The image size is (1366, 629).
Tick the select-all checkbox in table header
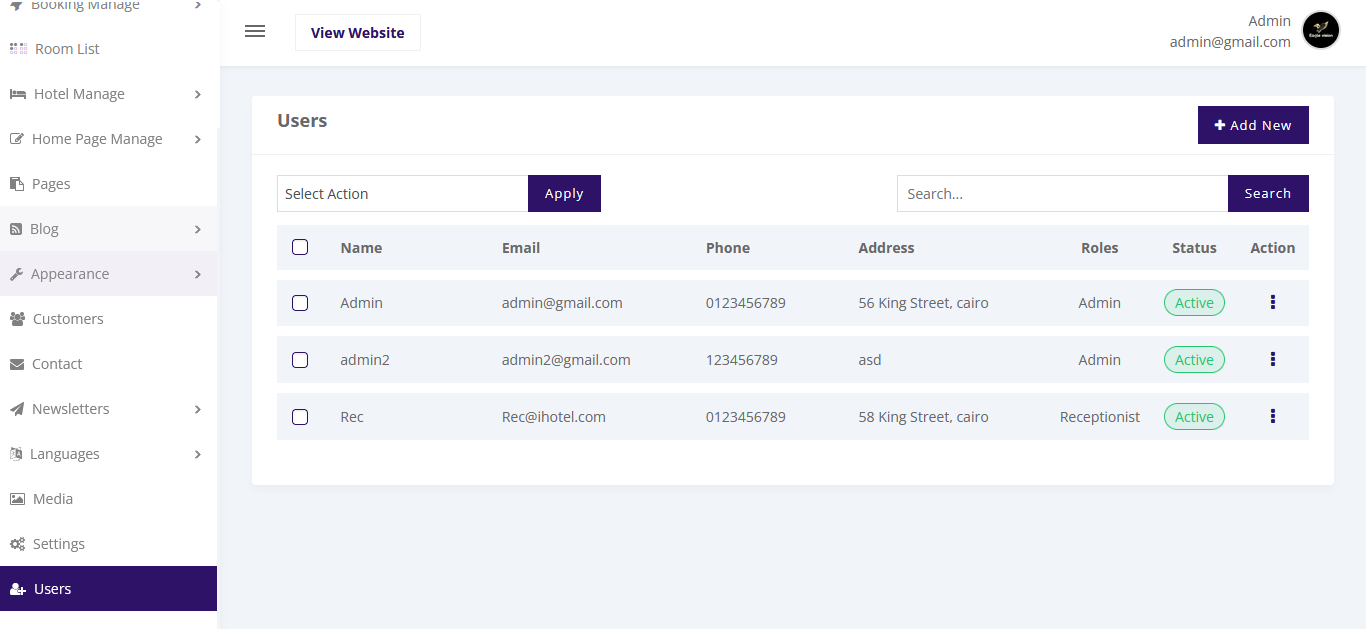point(300,247)
